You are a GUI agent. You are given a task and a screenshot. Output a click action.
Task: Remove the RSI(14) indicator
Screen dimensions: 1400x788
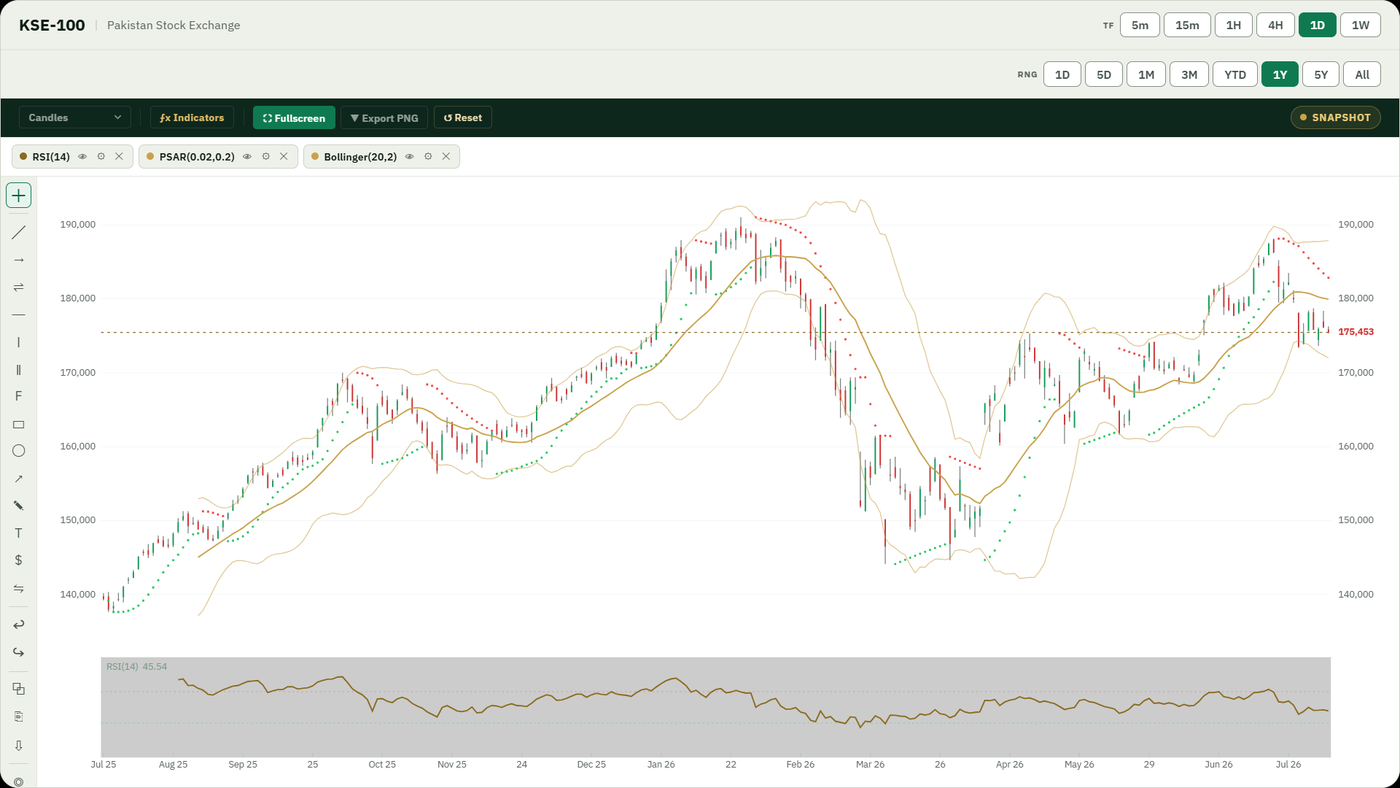pos(119,156)
